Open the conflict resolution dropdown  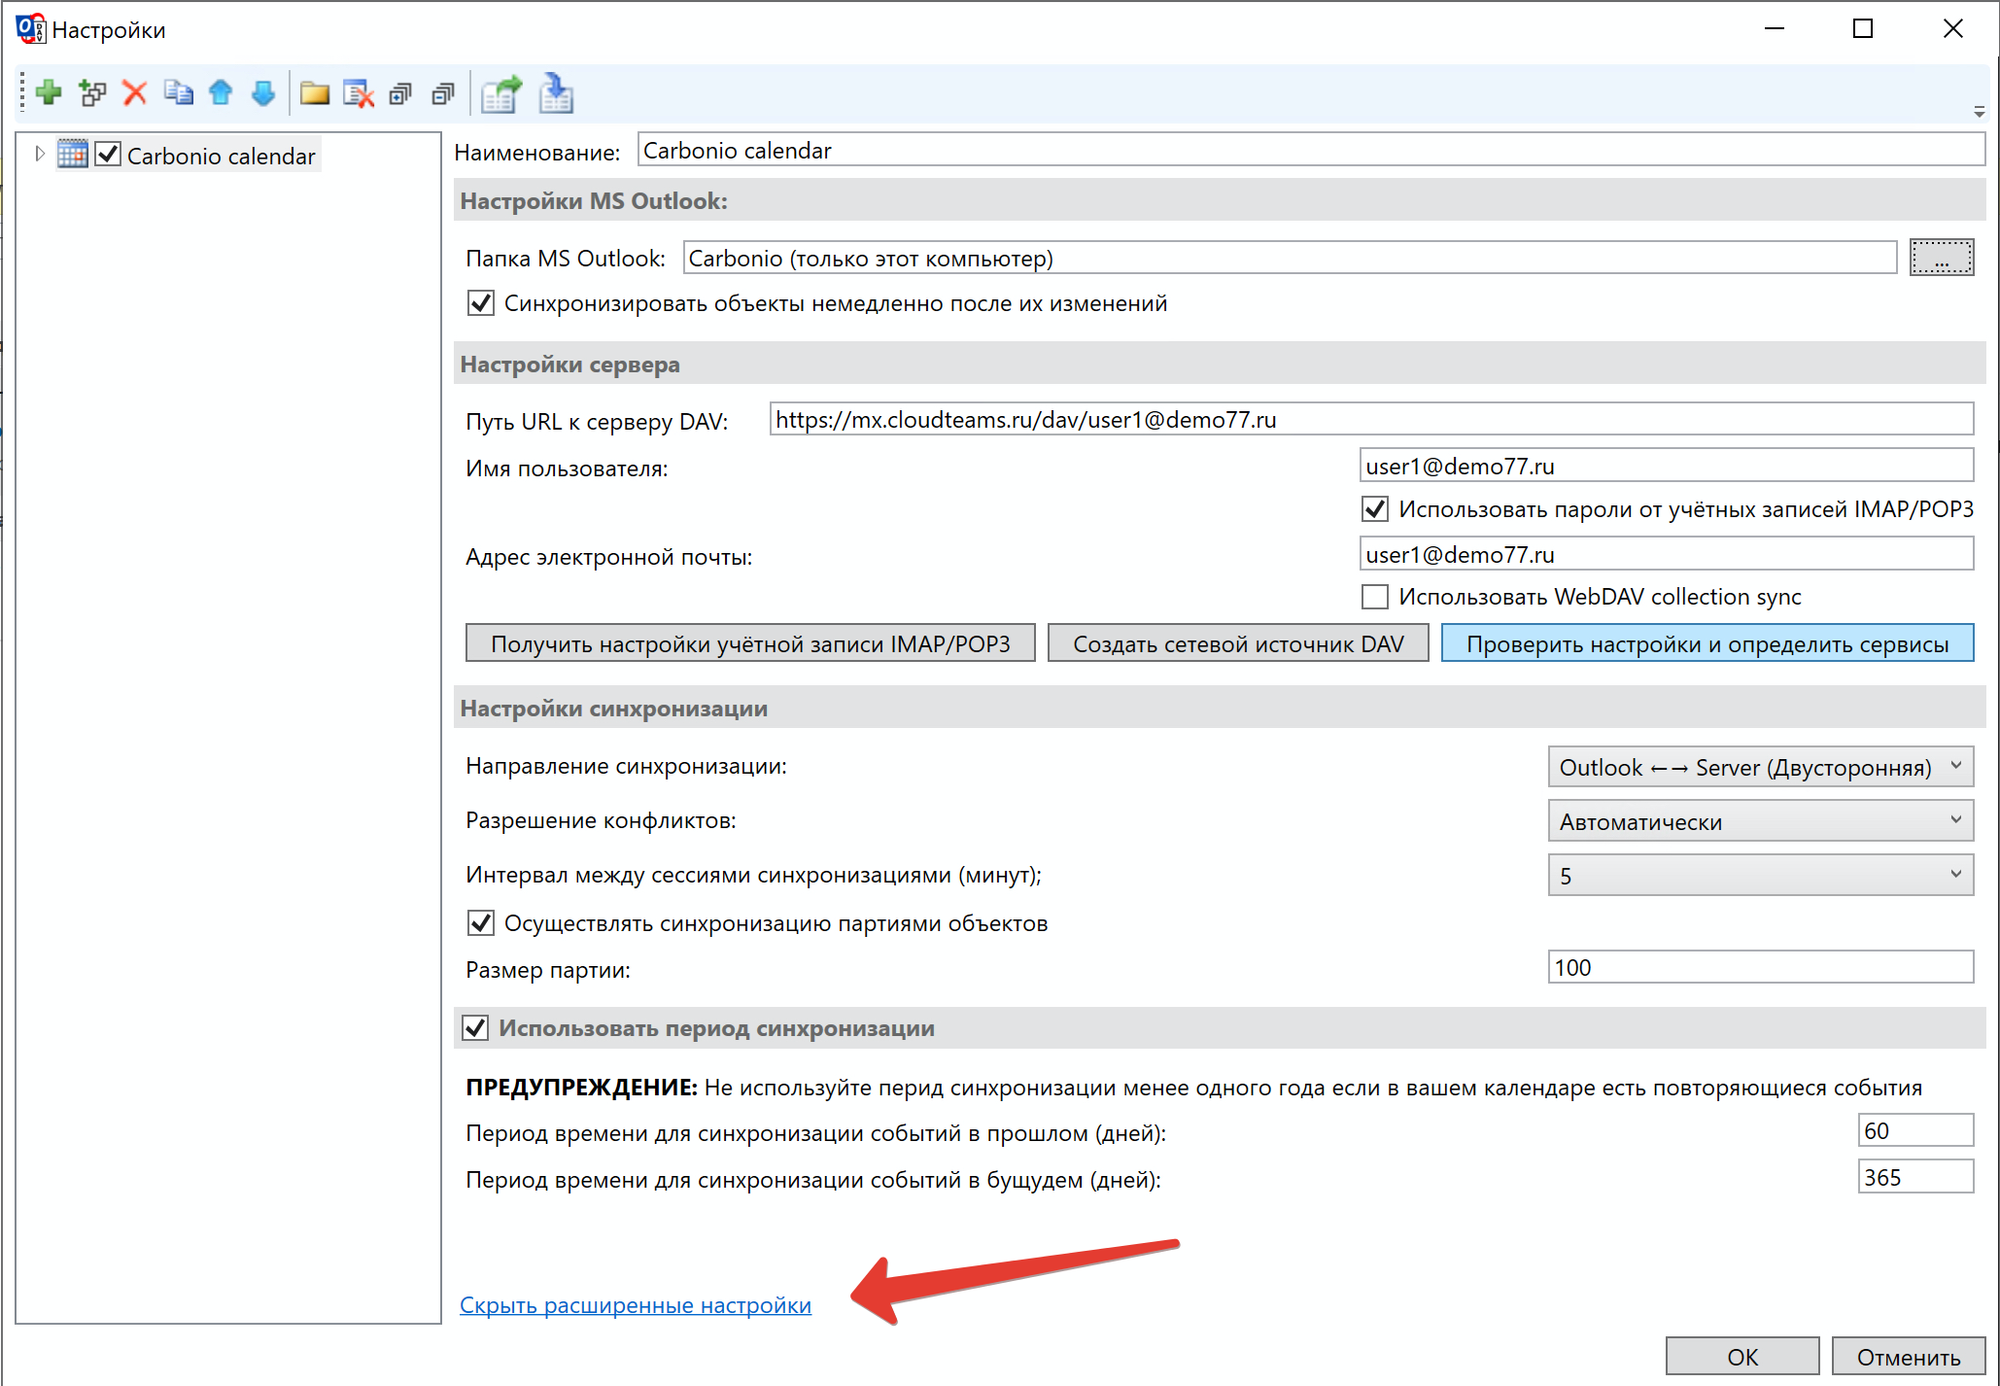tap(1760, 821)
